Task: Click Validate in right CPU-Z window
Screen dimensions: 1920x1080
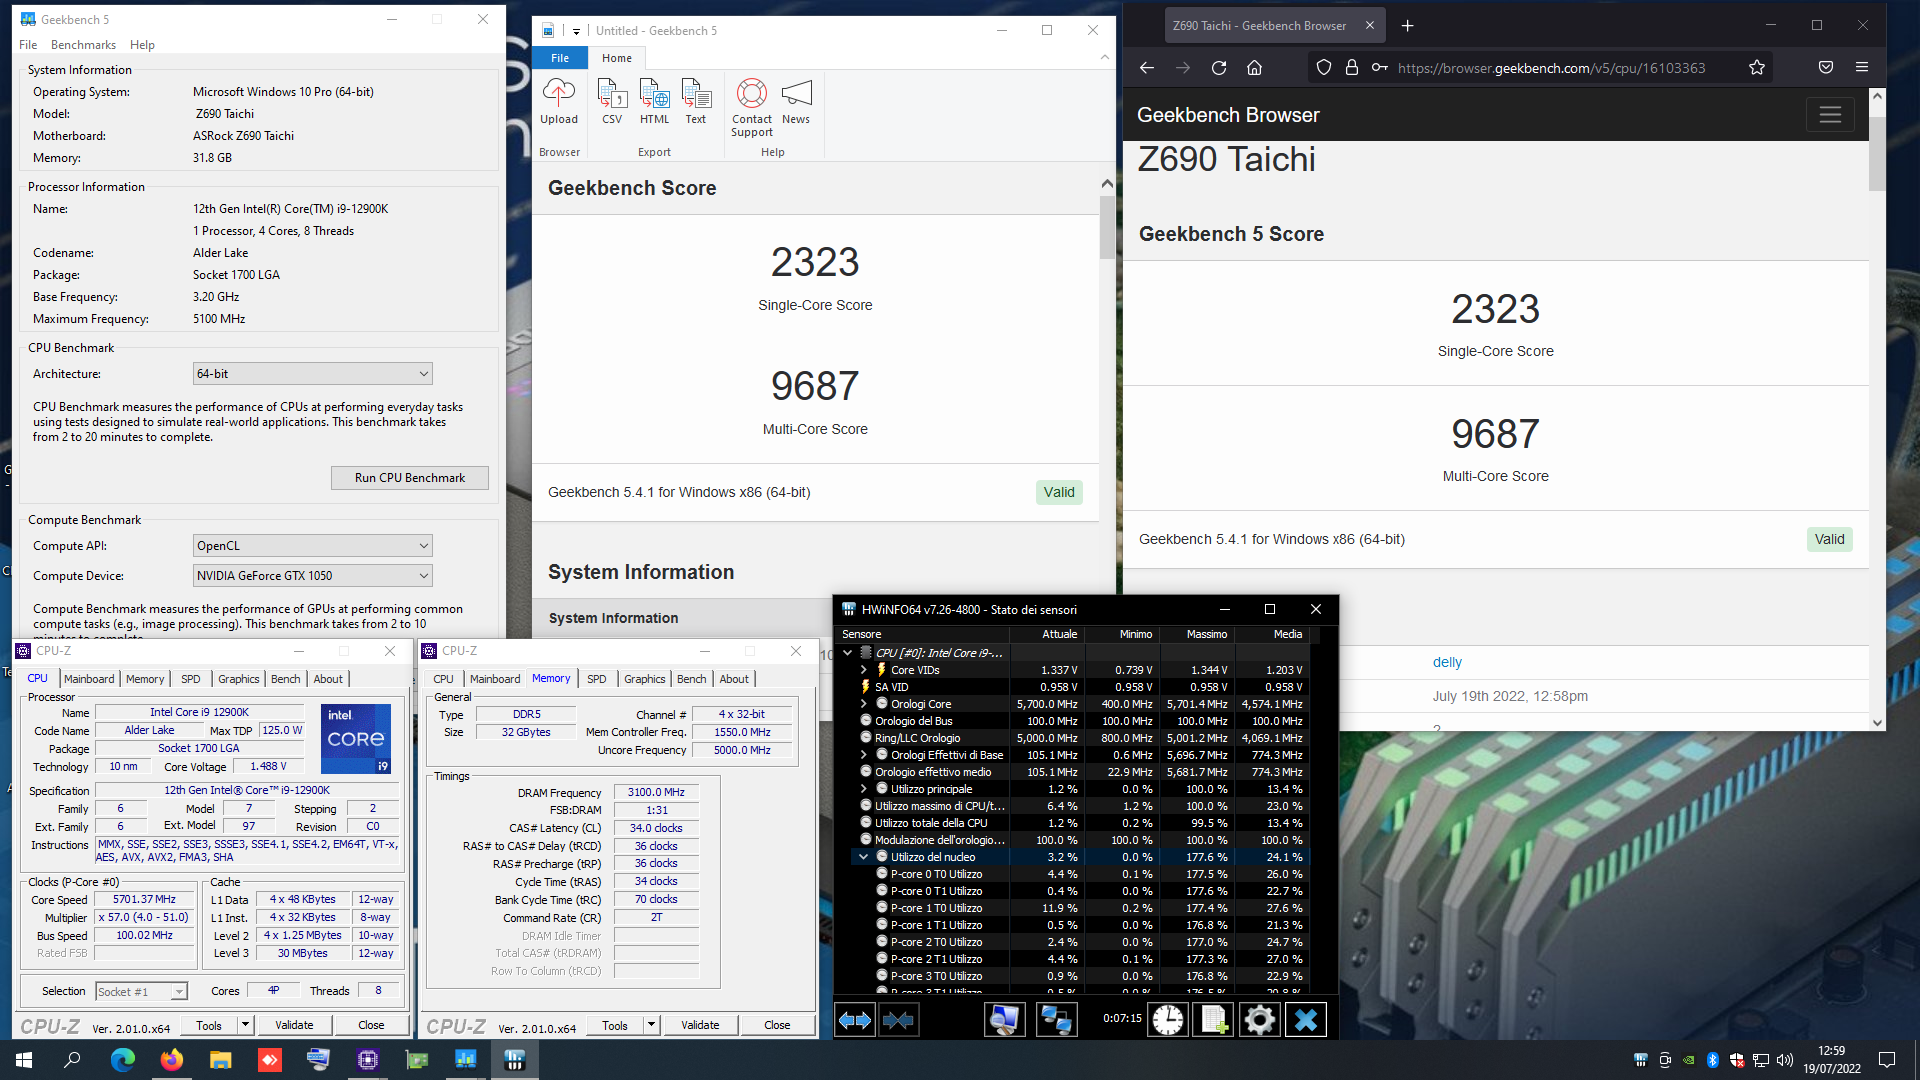Action: tap(700, 1025)
